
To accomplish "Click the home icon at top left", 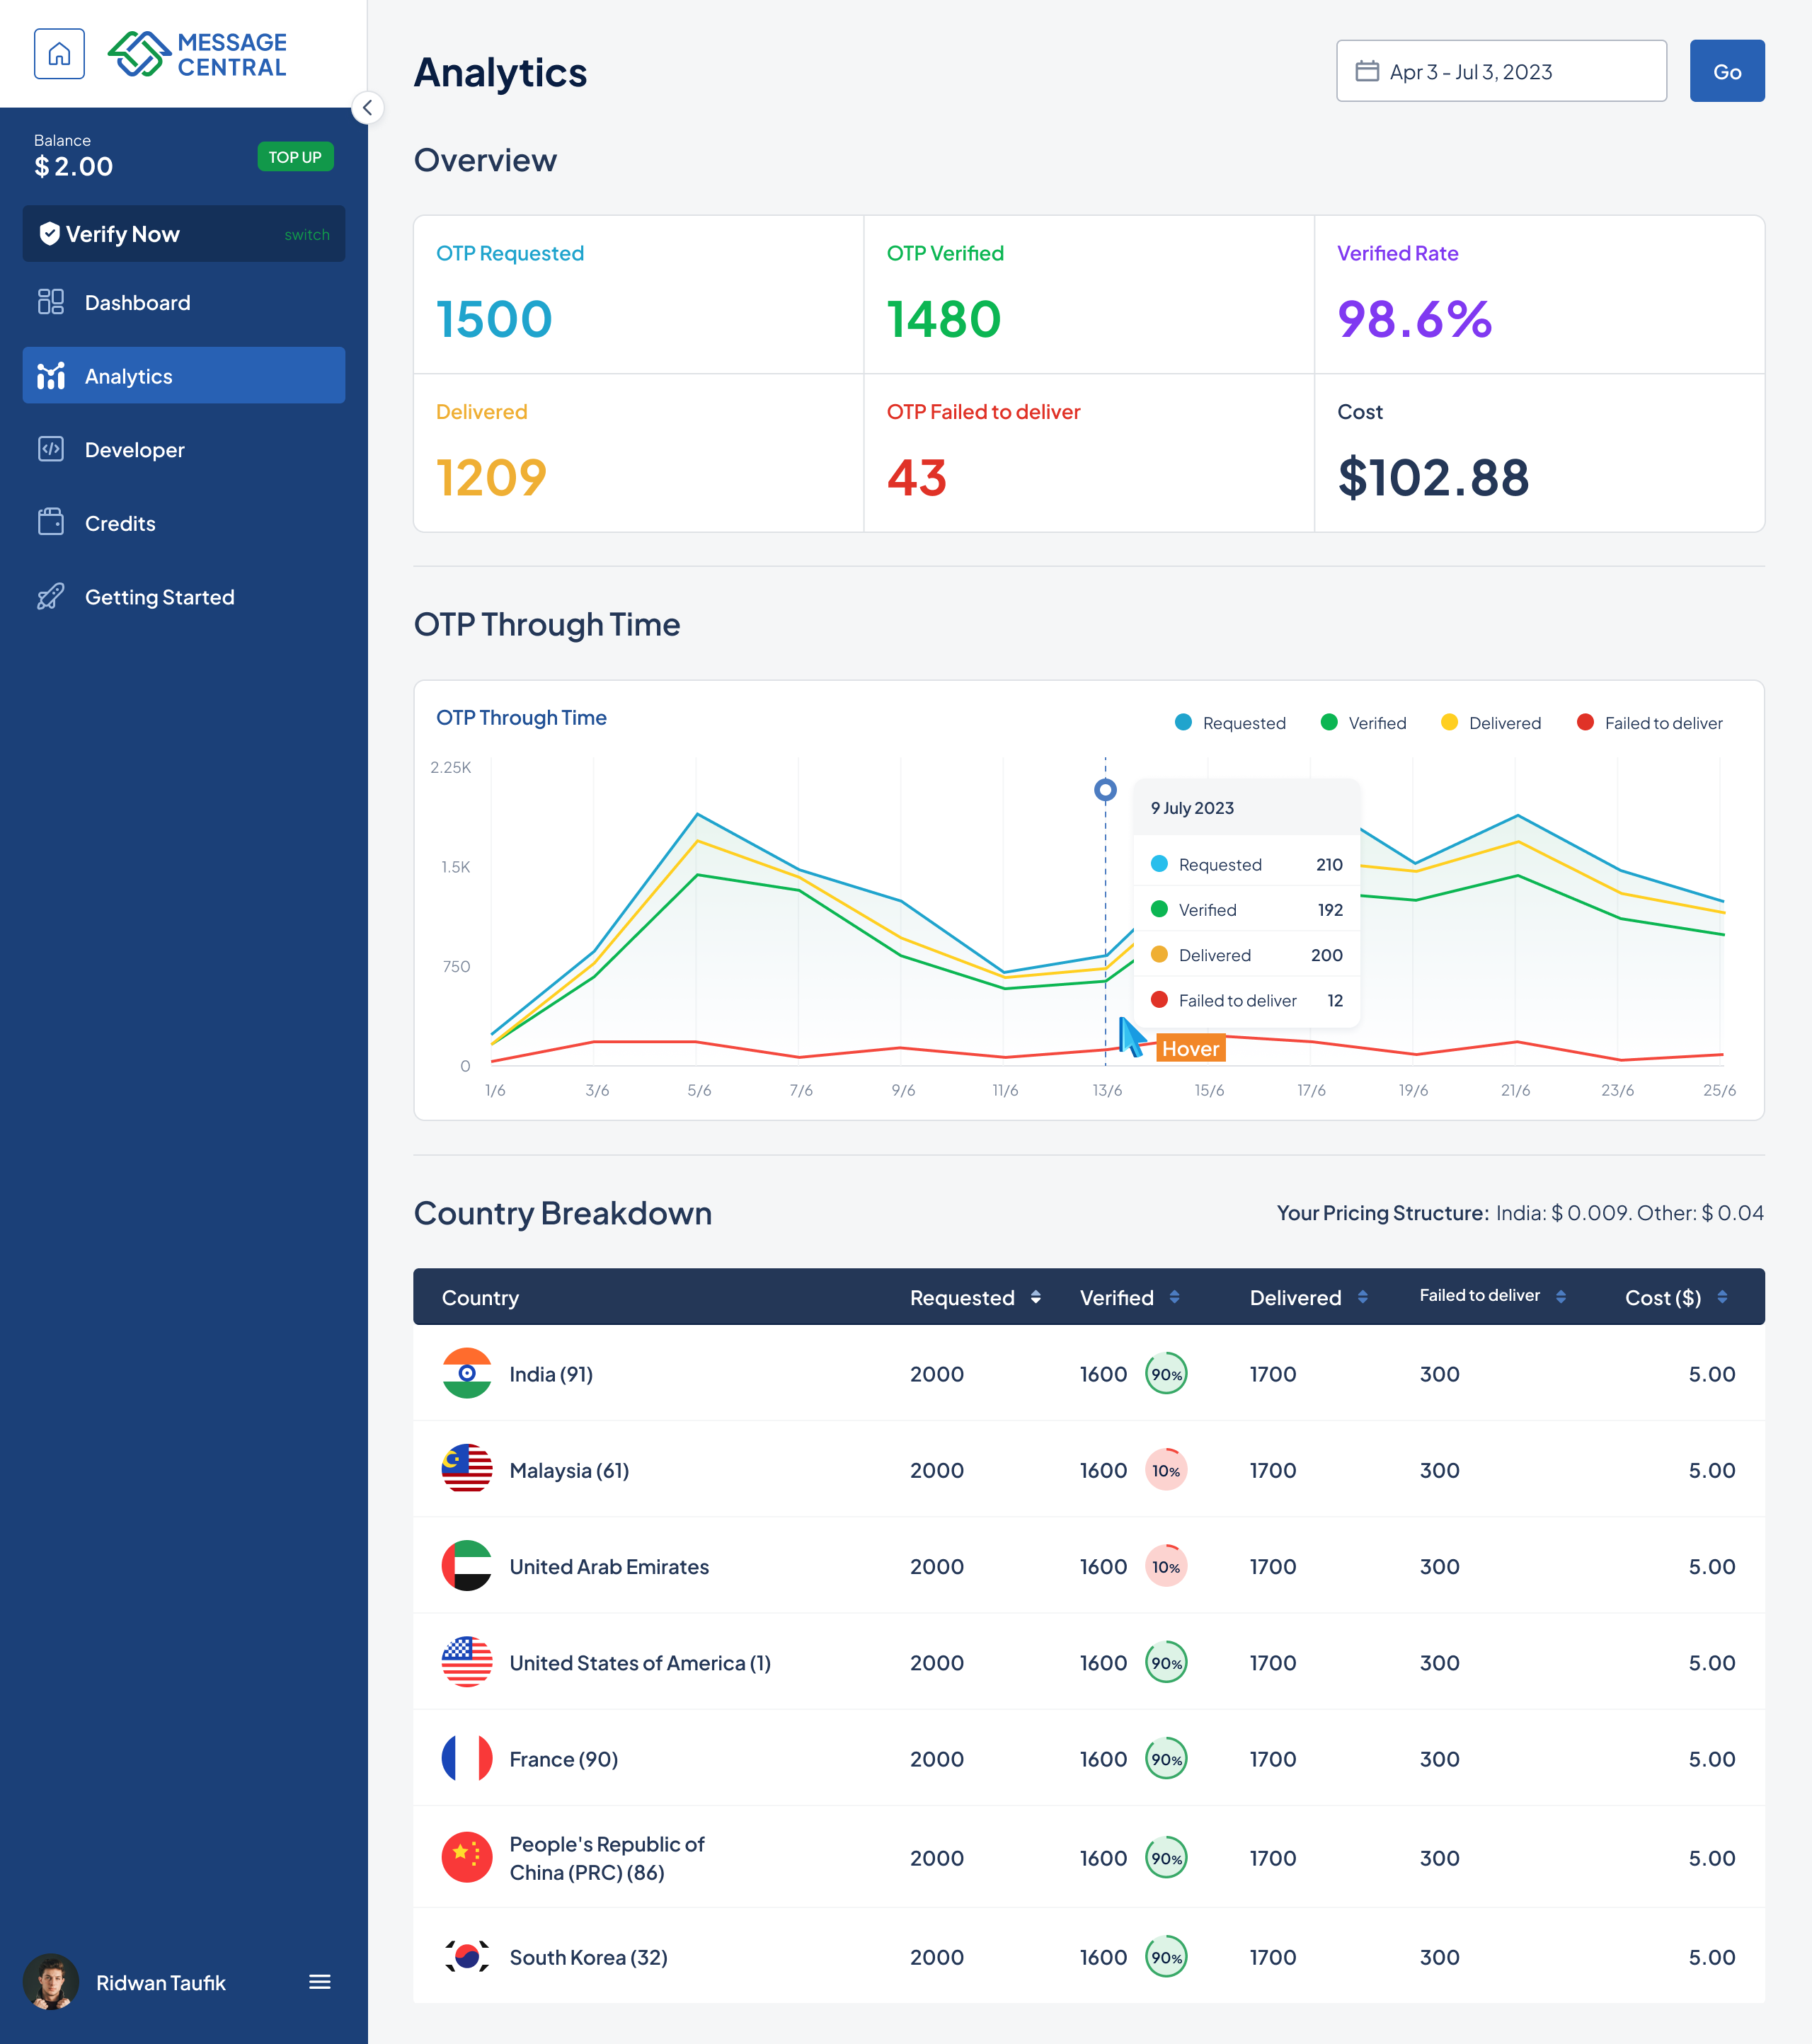I will pyautogui.click(x=59, y=53).
